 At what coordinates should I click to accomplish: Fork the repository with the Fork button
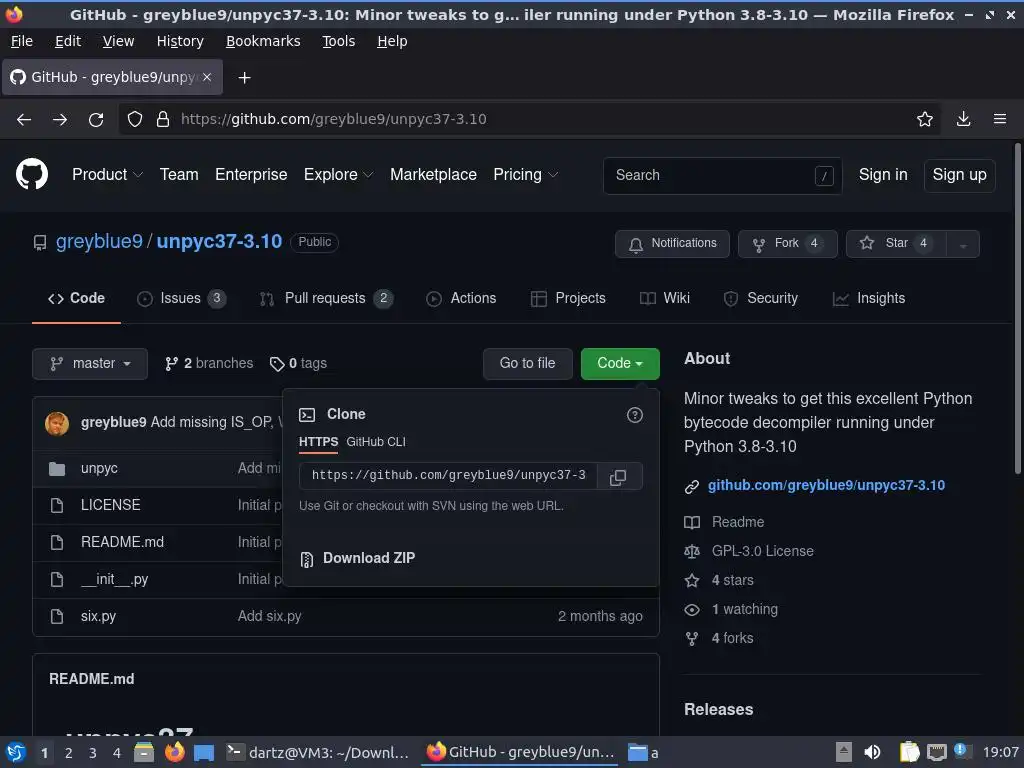788,244
